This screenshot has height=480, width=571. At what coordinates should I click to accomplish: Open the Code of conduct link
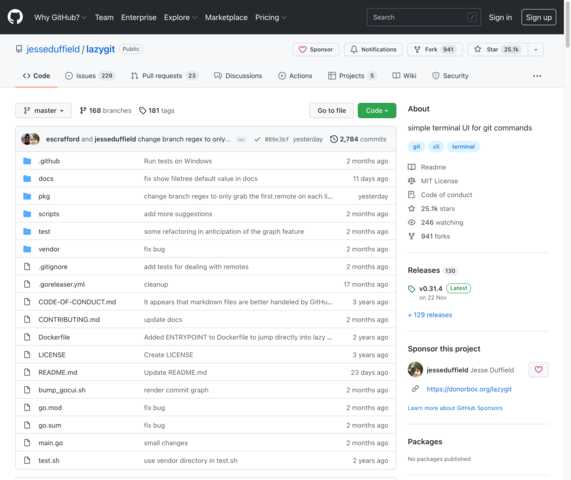[440, 195]
